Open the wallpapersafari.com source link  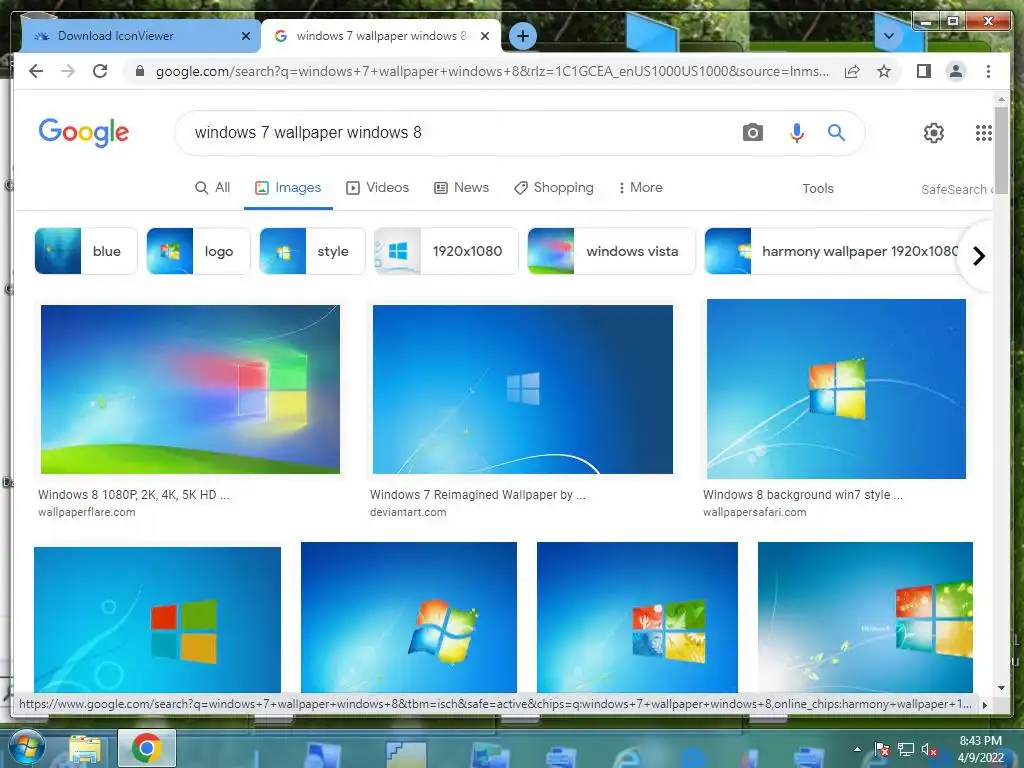click(754, 512)
